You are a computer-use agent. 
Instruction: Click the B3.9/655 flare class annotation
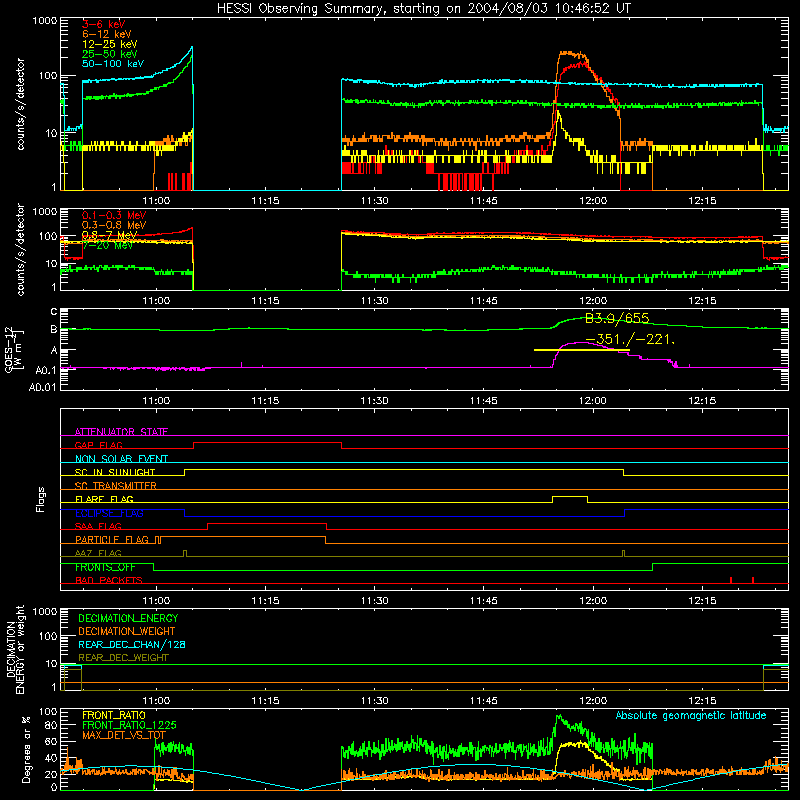click(617, 318)
